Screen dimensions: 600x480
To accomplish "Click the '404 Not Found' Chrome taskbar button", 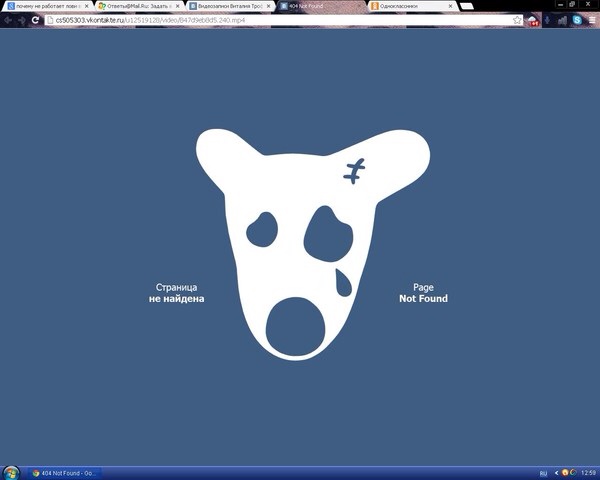I will [64, 473].
